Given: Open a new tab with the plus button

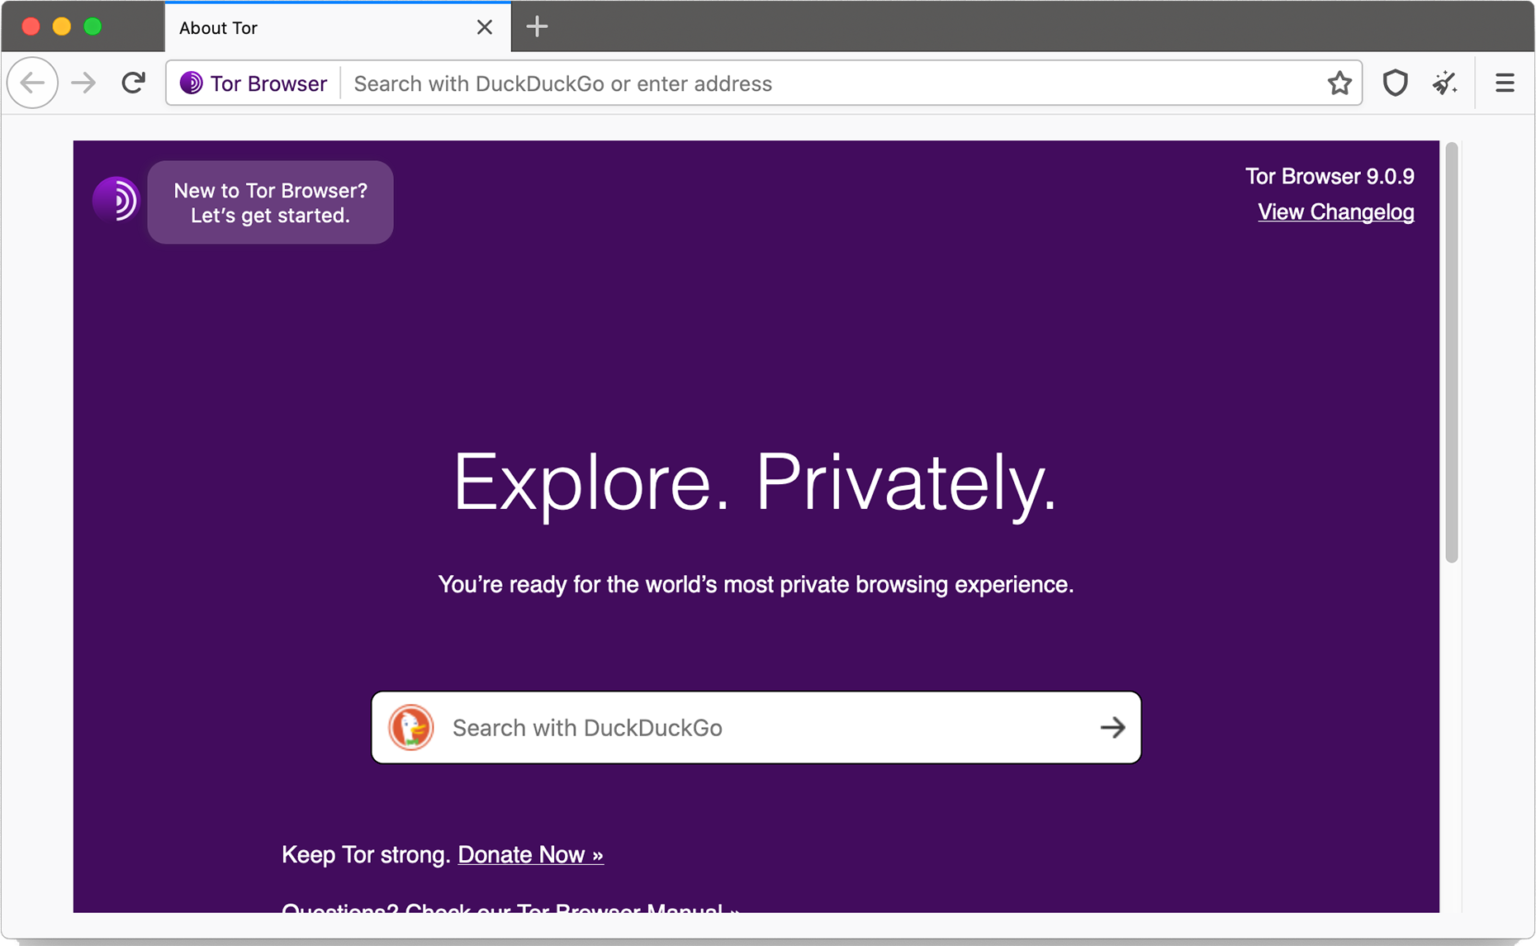Looking at the screenshot, I should [x=537, y=27].
